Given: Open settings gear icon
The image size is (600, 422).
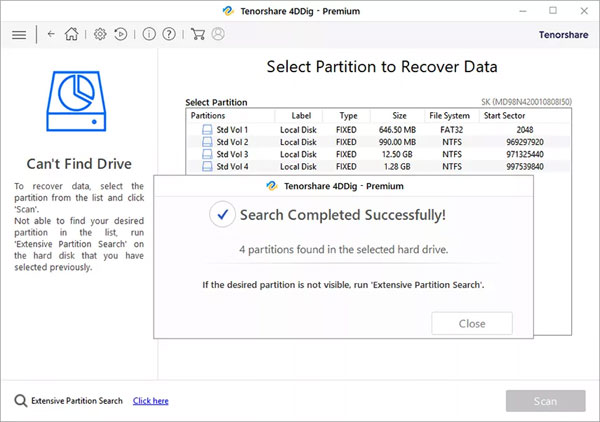Looking at the screenshot, I should [100, 34].
